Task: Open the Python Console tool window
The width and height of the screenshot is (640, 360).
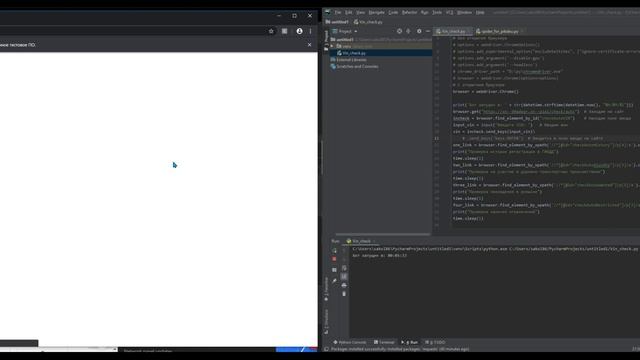Action: click(350, 342)
